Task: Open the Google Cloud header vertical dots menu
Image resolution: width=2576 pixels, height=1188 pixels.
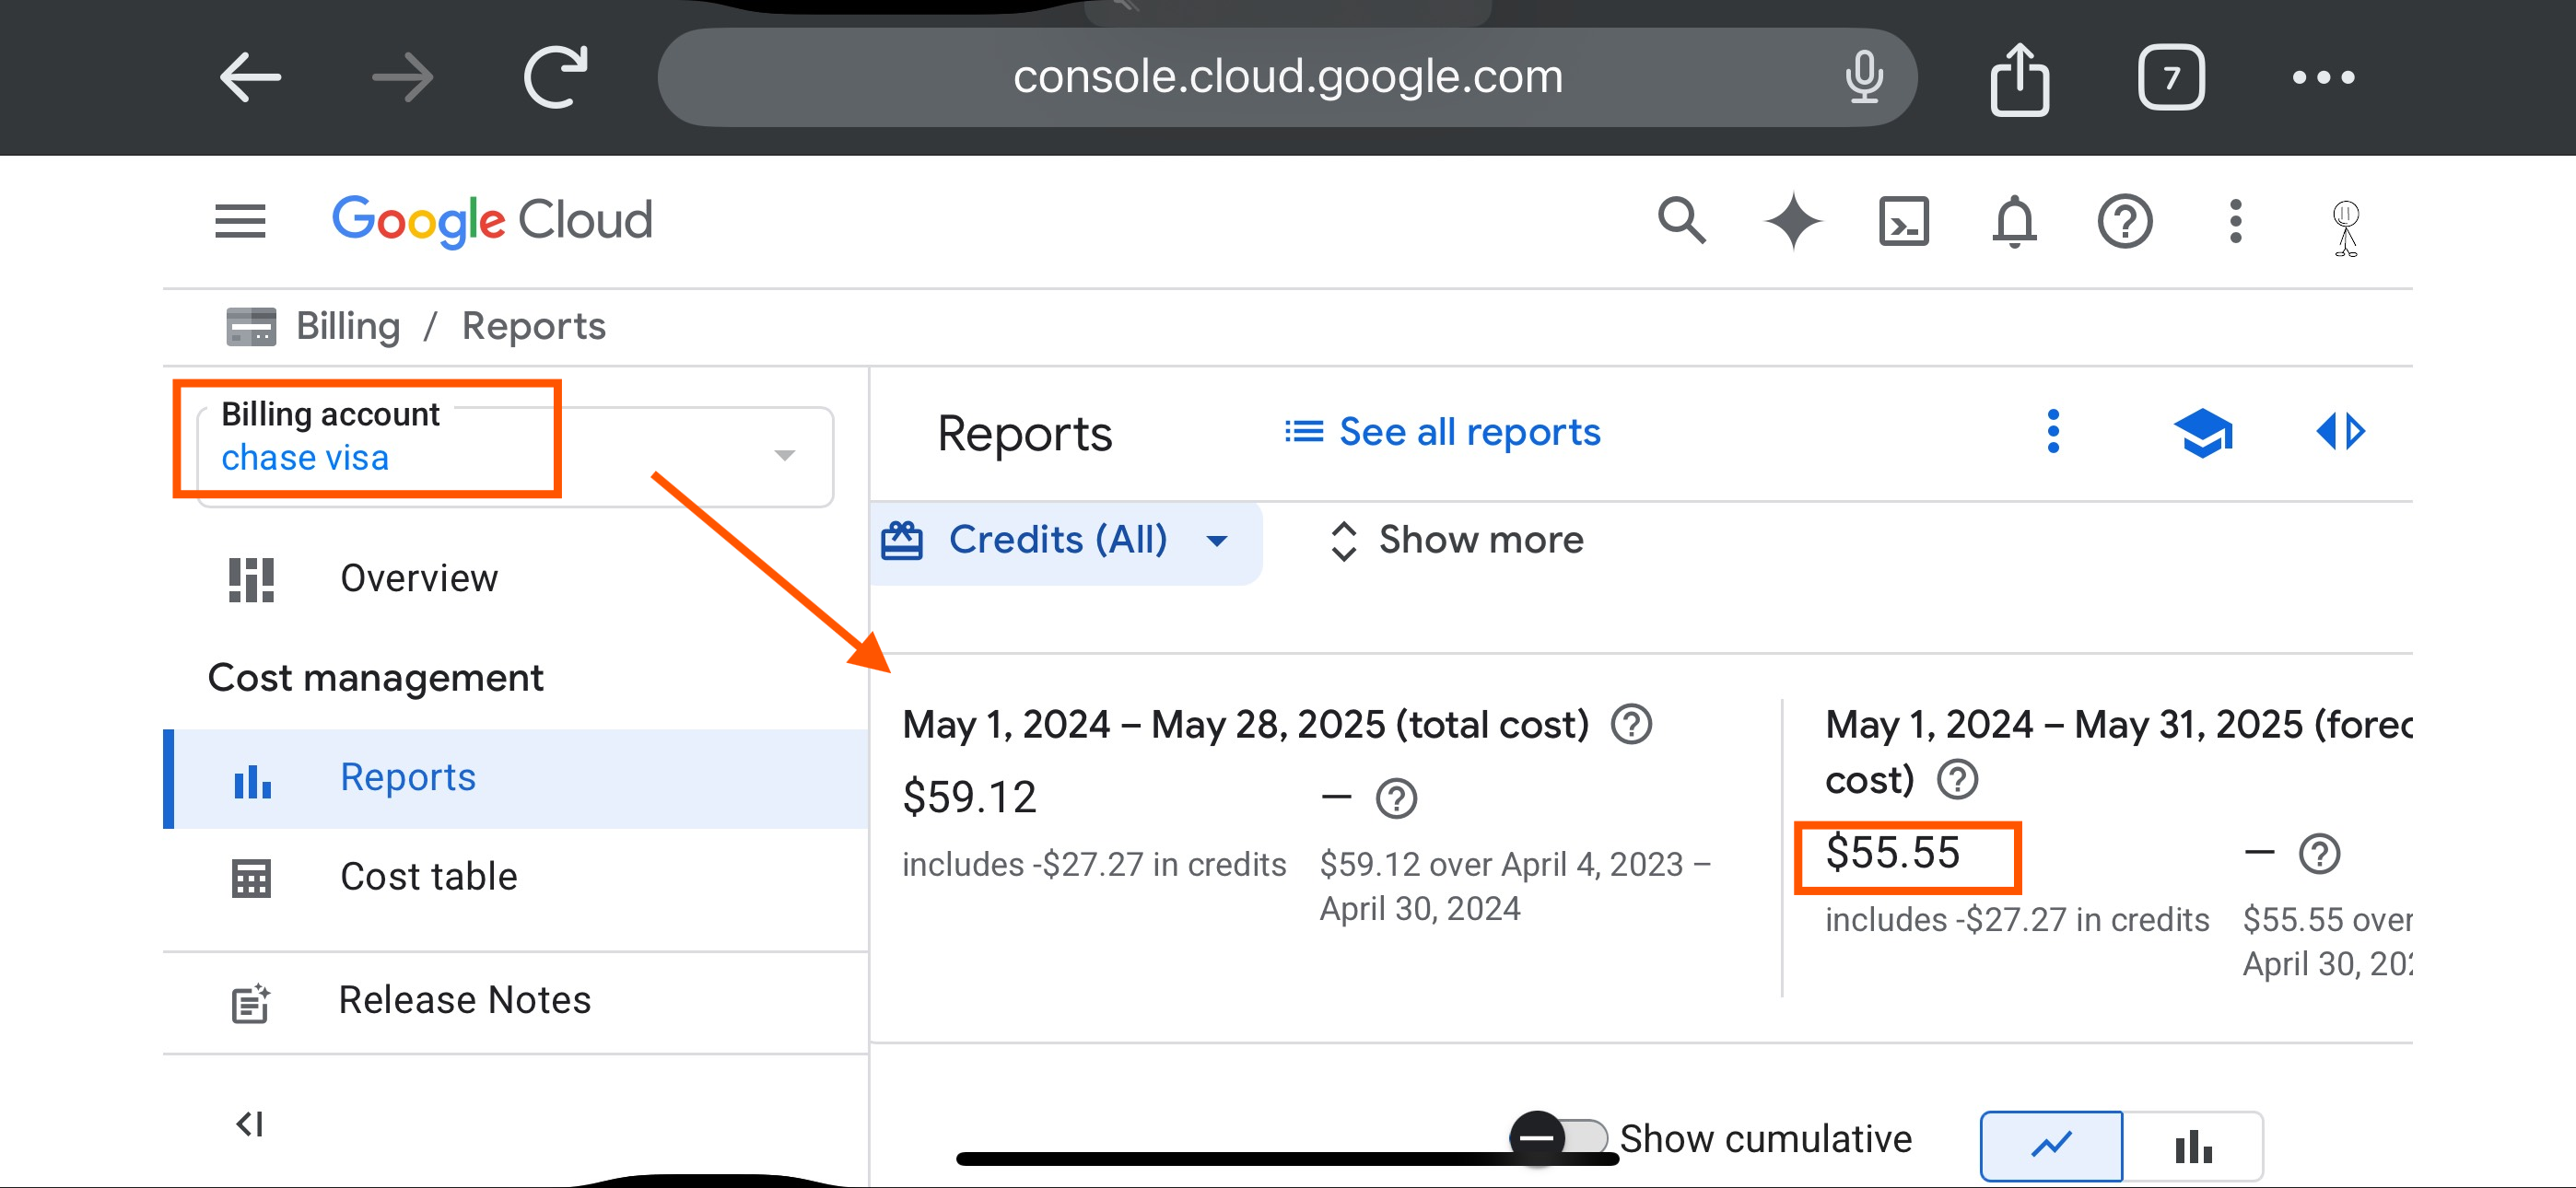Action: (2235, 221)
